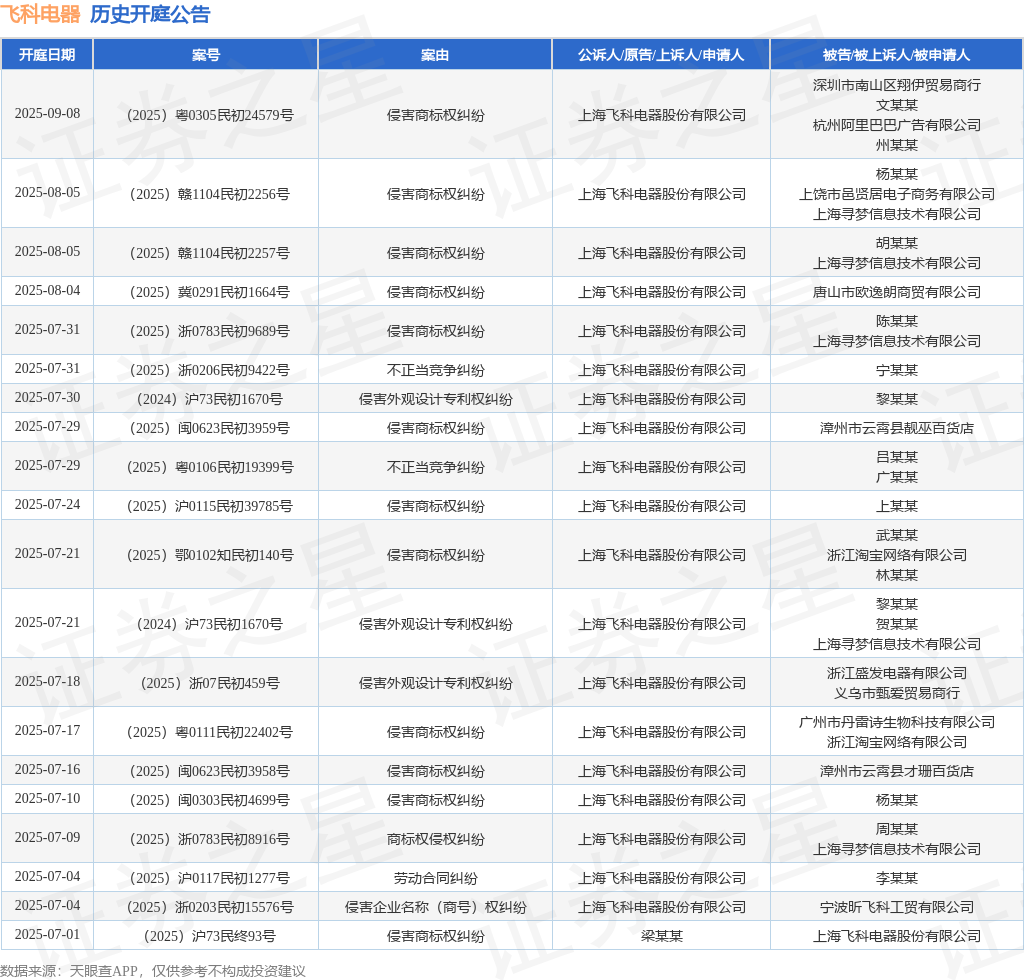
Task: Click defendant 漳州市云霄县才珊百货店
Action: (x=897, y=772)
